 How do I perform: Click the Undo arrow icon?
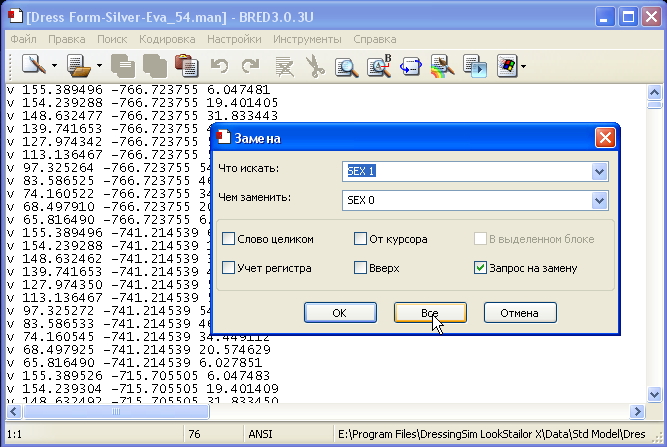(219, 66)
